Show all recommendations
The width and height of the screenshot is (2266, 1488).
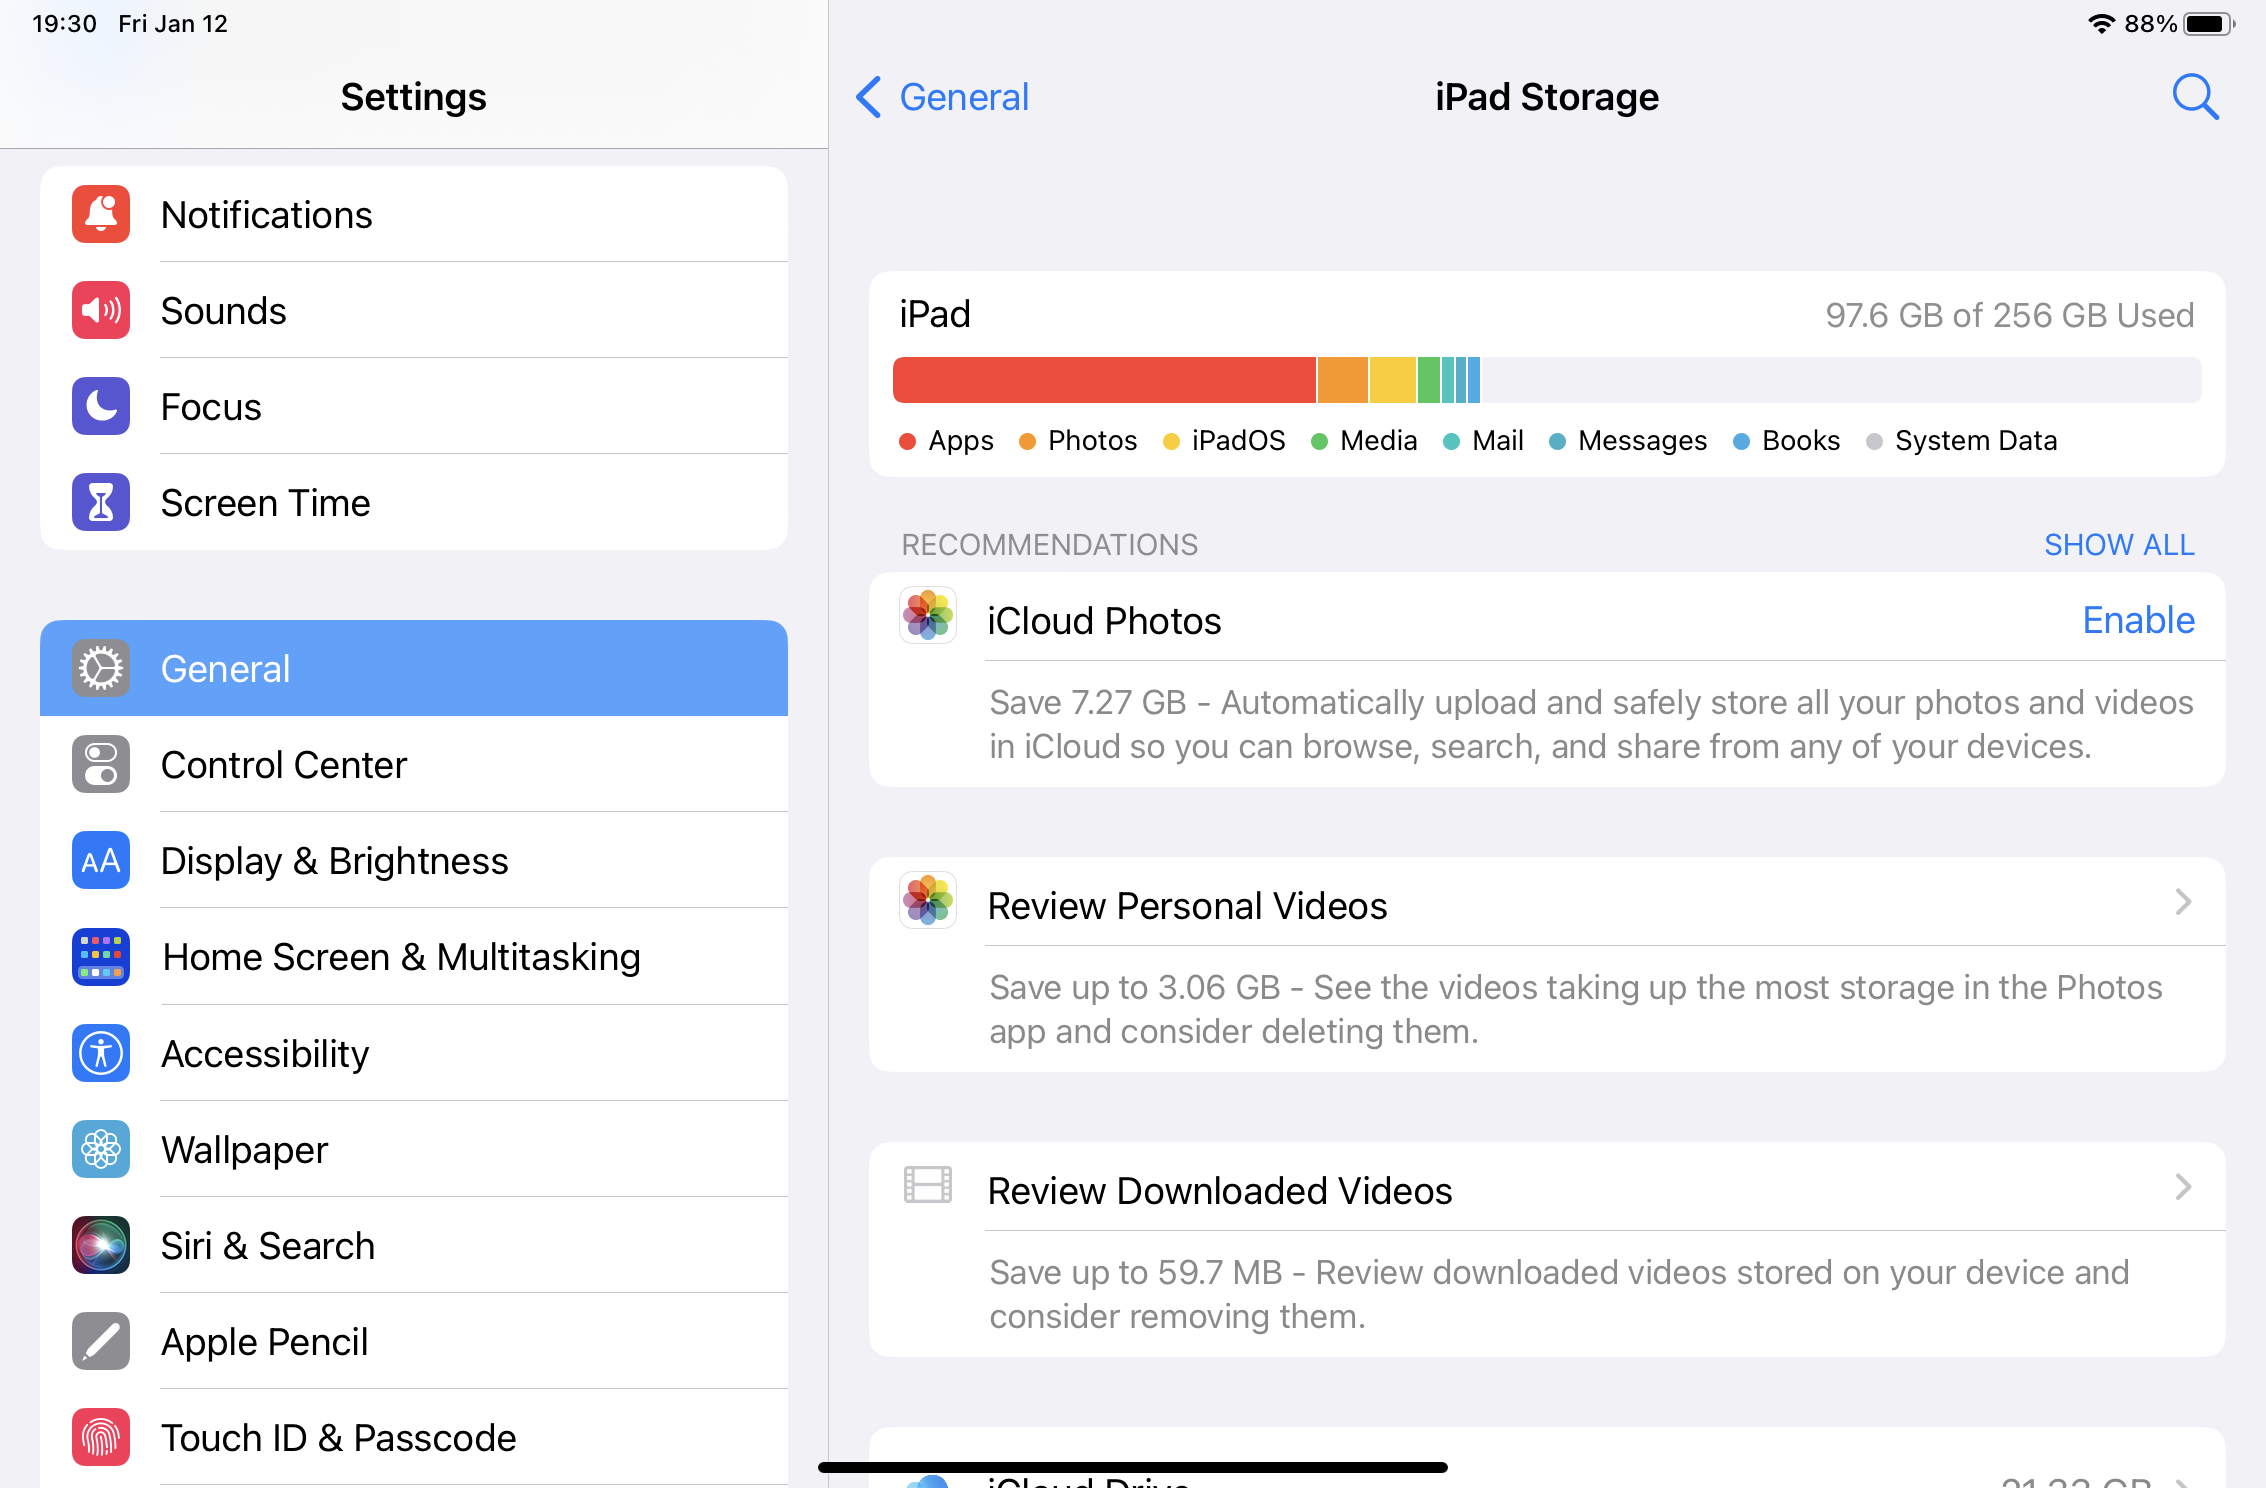pyautogui.click(x=2119, y=545)
